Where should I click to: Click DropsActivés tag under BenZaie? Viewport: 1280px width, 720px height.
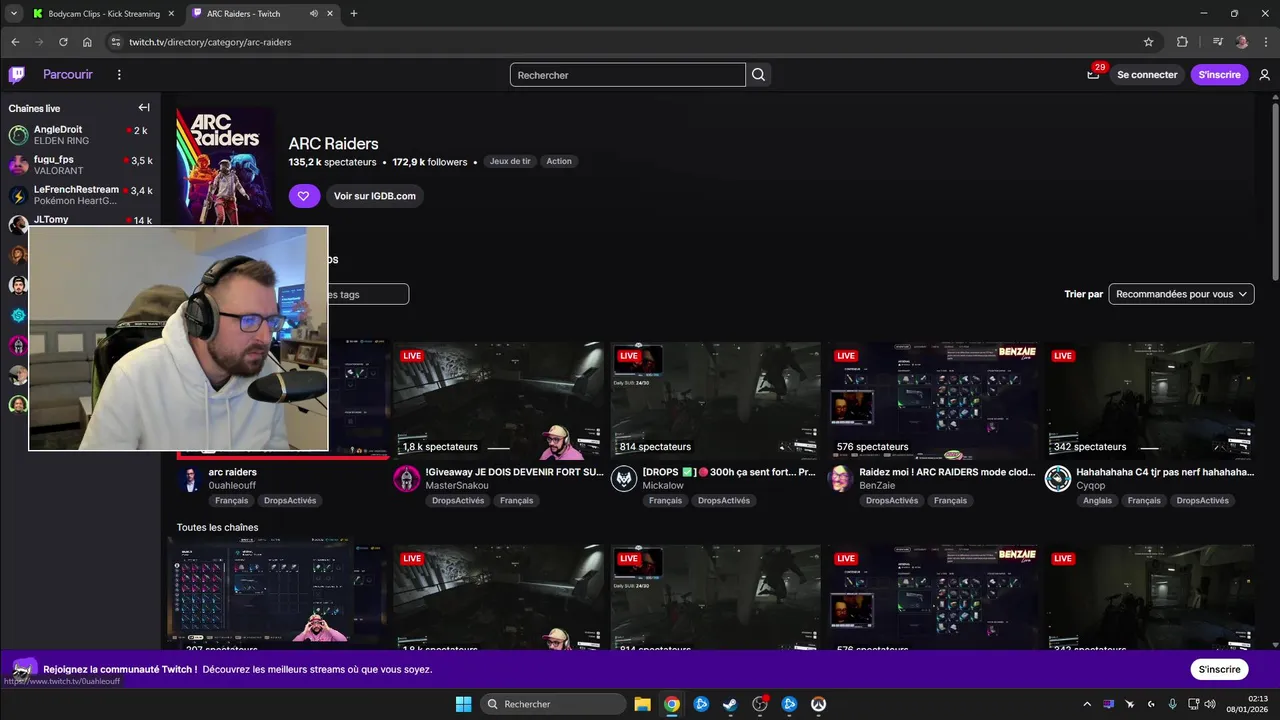(892, 501)
